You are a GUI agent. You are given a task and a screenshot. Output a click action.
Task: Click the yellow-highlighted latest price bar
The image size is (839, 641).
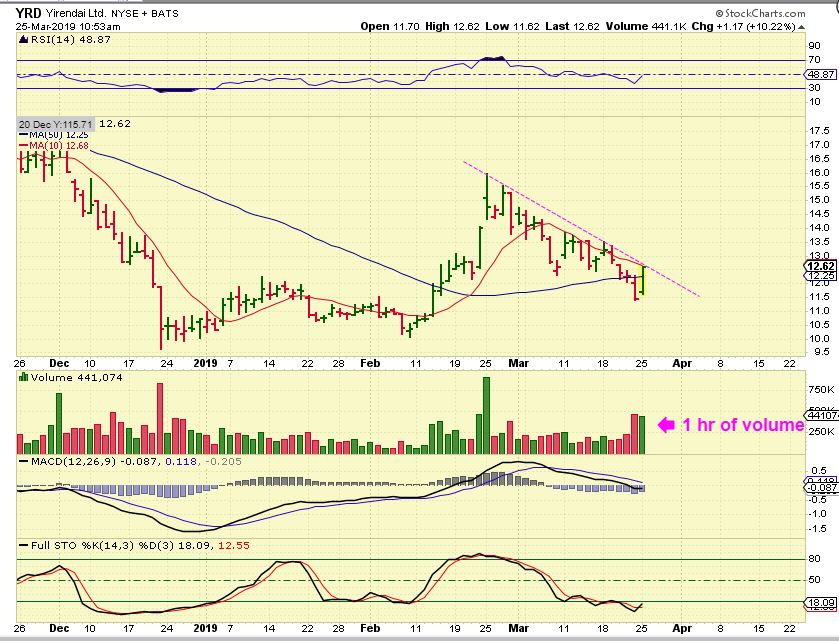644,280
